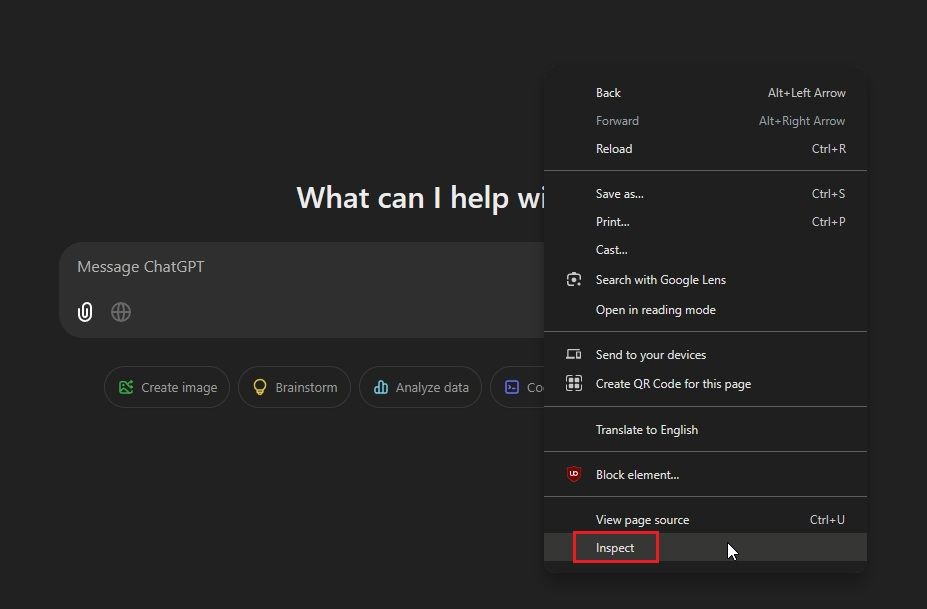This screenshot has height=609, width=927.
Task: Click the Code terminal icon
Action: [x=512, y=387]
